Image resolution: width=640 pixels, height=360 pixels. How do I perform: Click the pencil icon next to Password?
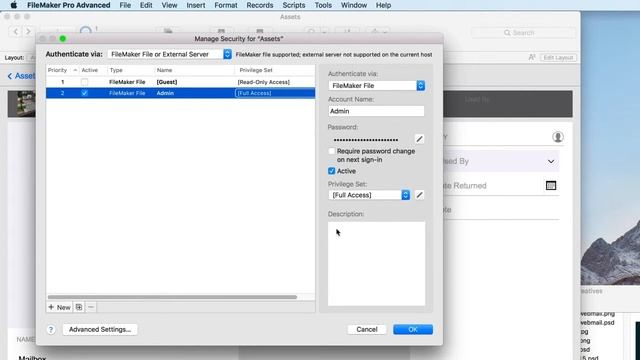(419, 139)
